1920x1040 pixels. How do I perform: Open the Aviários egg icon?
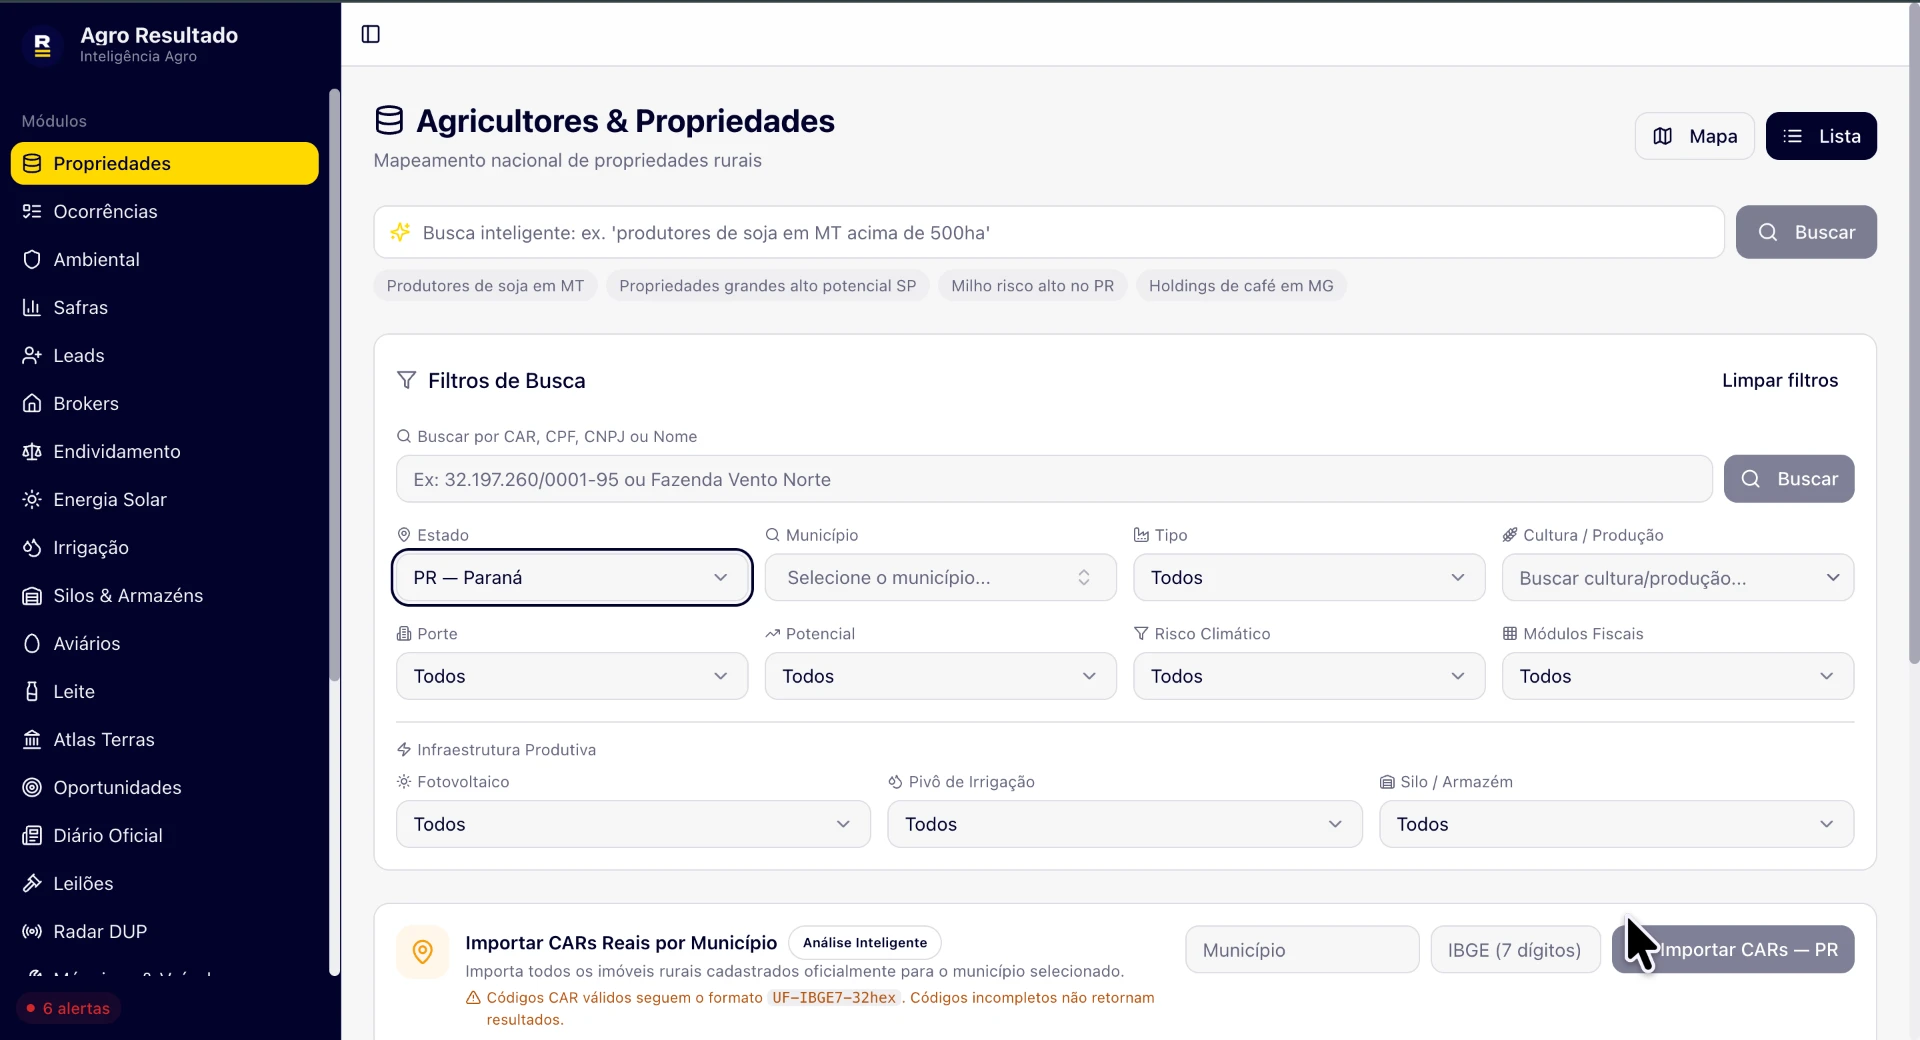pos(32,643)
